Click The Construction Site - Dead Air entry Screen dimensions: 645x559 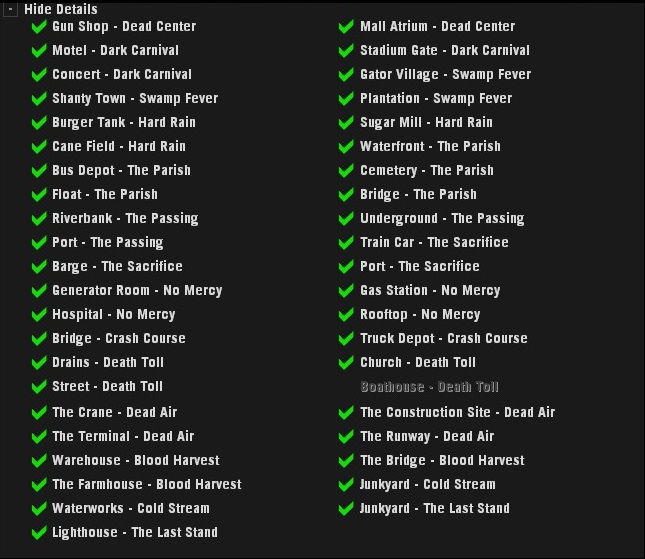pyautogui.click(x=457, y=412)
